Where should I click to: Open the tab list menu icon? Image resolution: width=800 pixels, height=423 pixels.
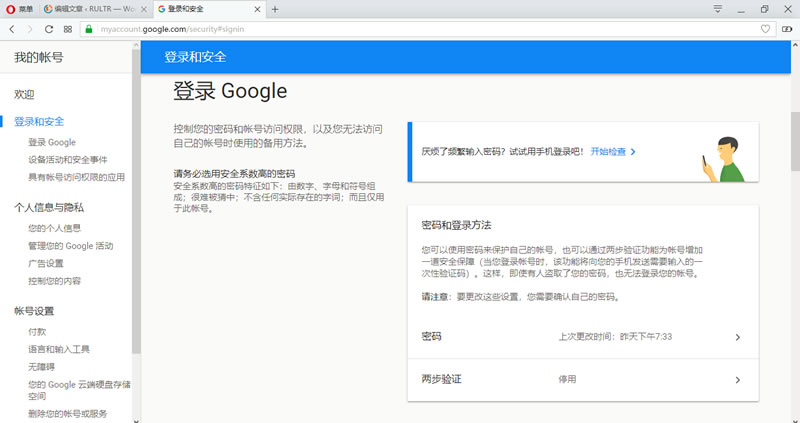[717, 9]
